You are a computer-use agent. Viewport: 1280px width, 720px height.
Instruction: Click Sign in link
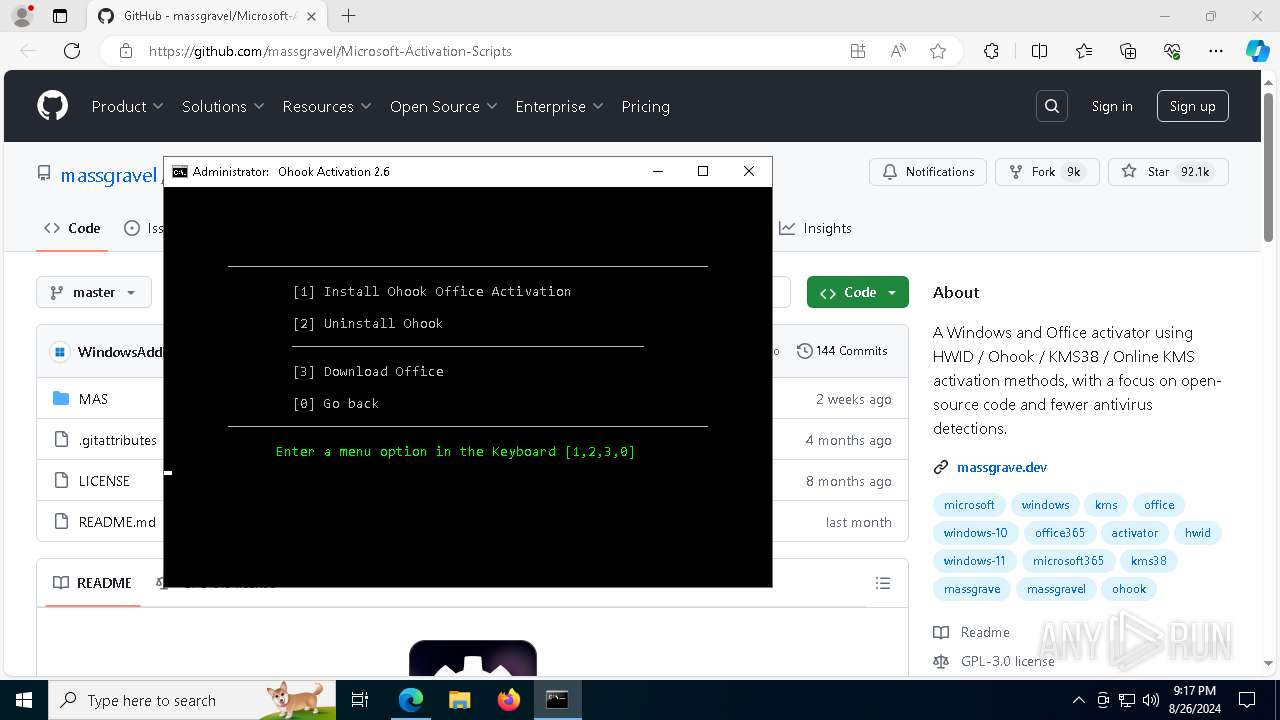1112,106
